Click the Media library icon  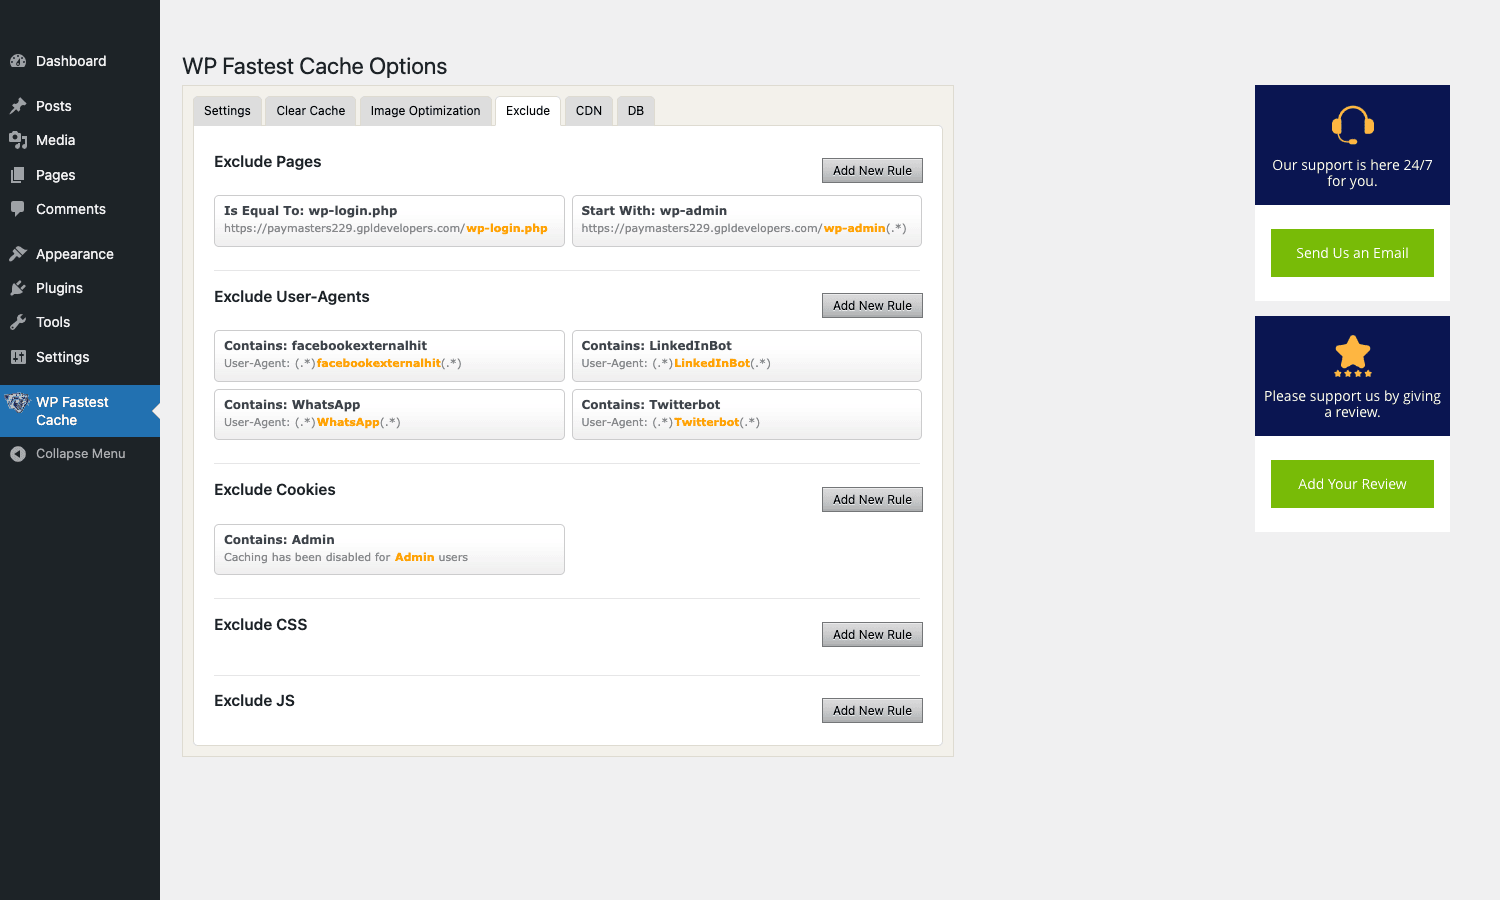18,140
